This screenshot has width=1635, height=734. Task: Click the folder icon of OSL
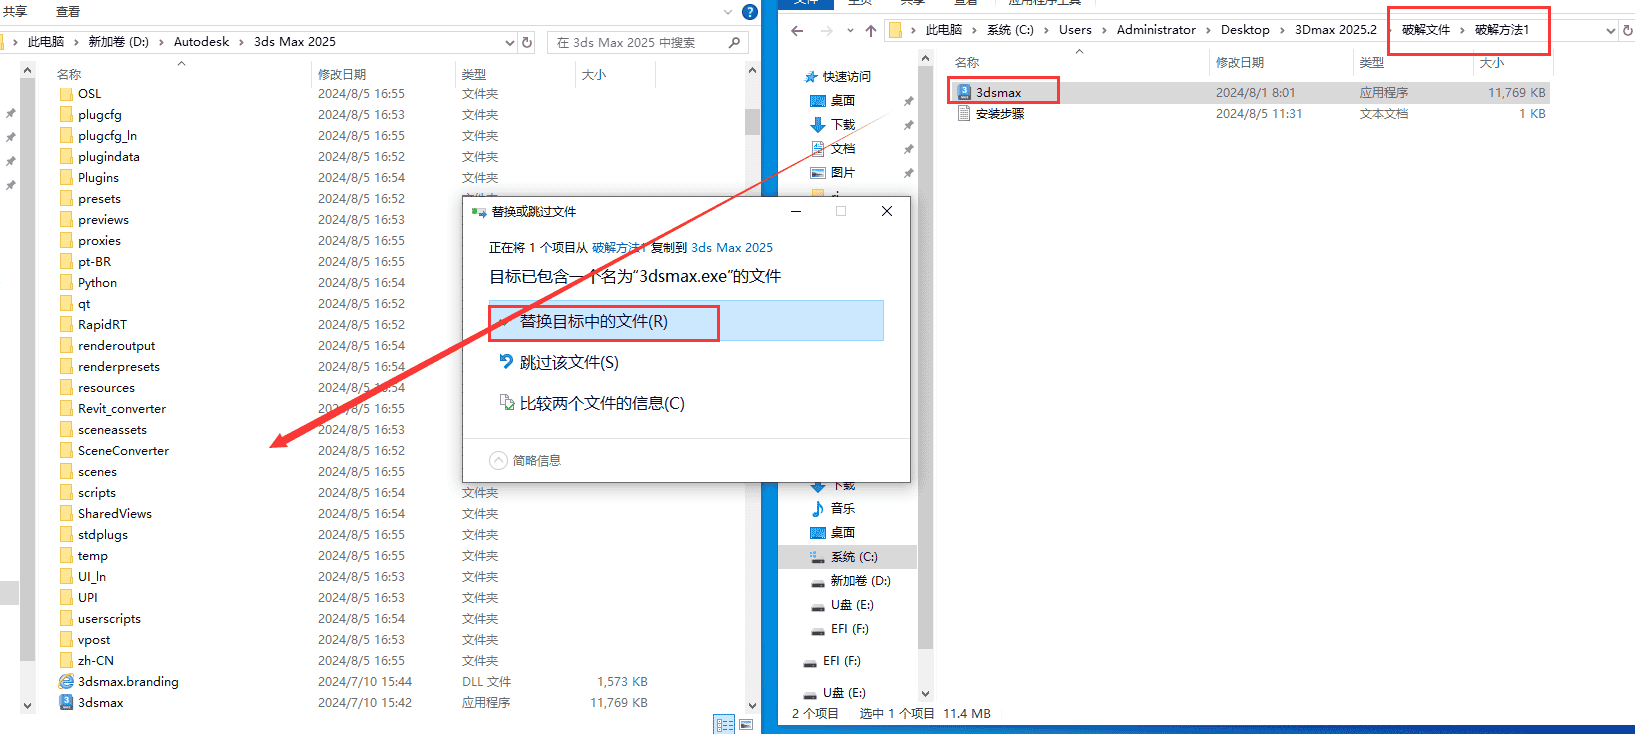click(66, 93)
